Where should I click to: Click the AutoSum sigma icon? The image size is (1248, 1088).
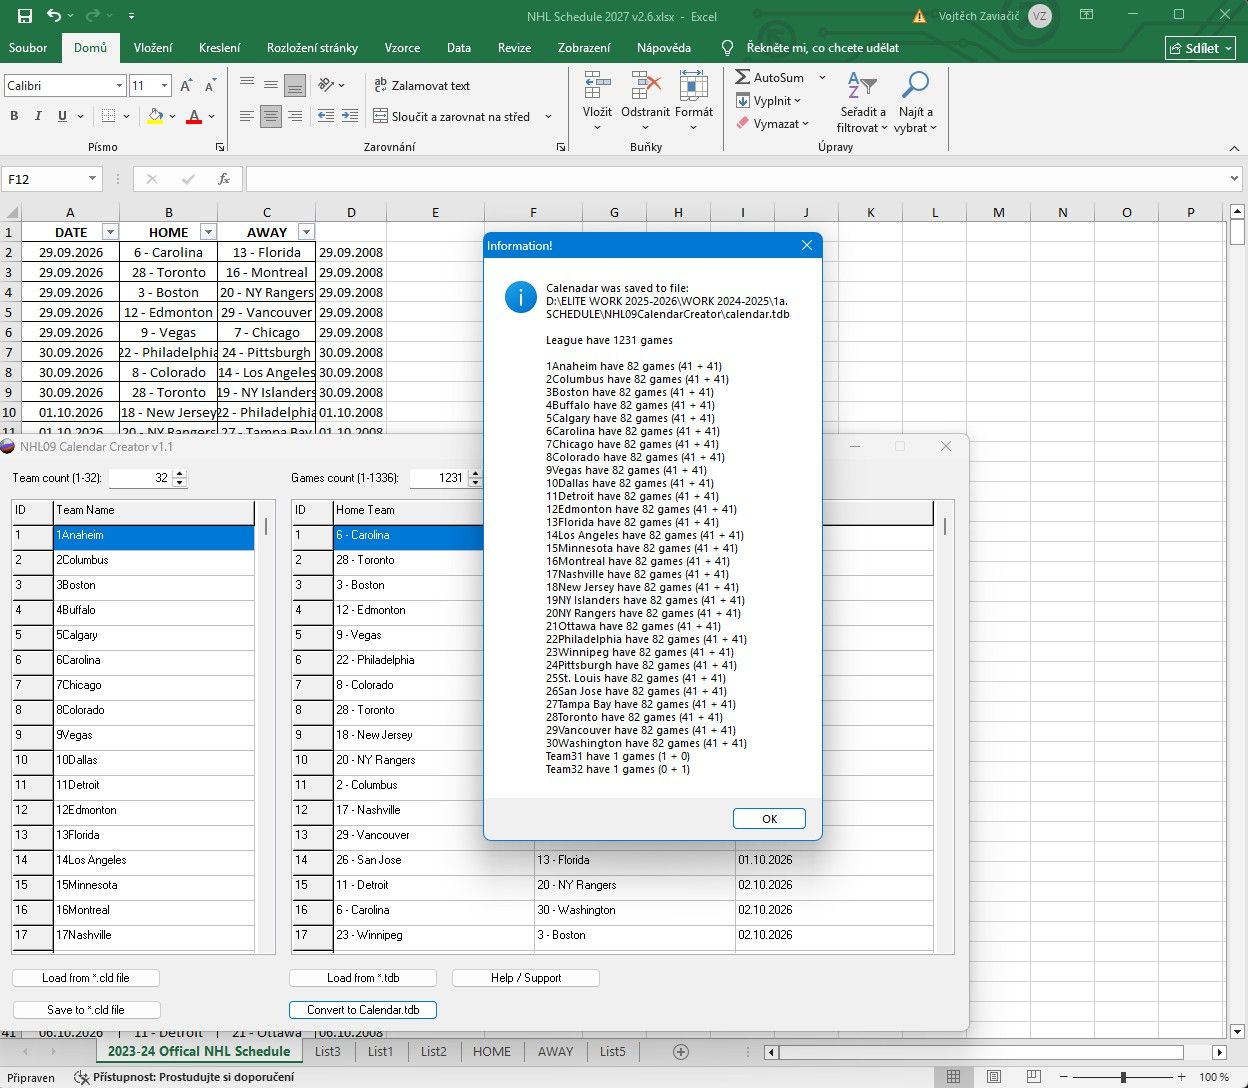pos(743,78)
